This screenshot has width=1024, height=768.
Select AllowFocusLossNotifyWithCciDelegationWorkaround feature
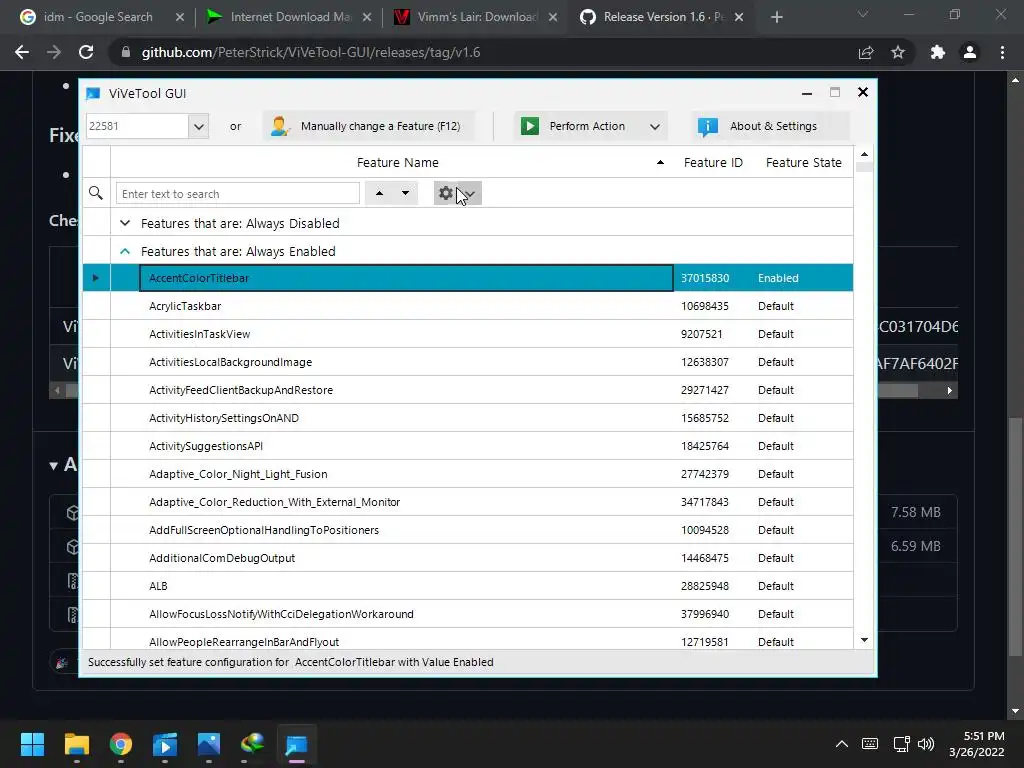281,615
